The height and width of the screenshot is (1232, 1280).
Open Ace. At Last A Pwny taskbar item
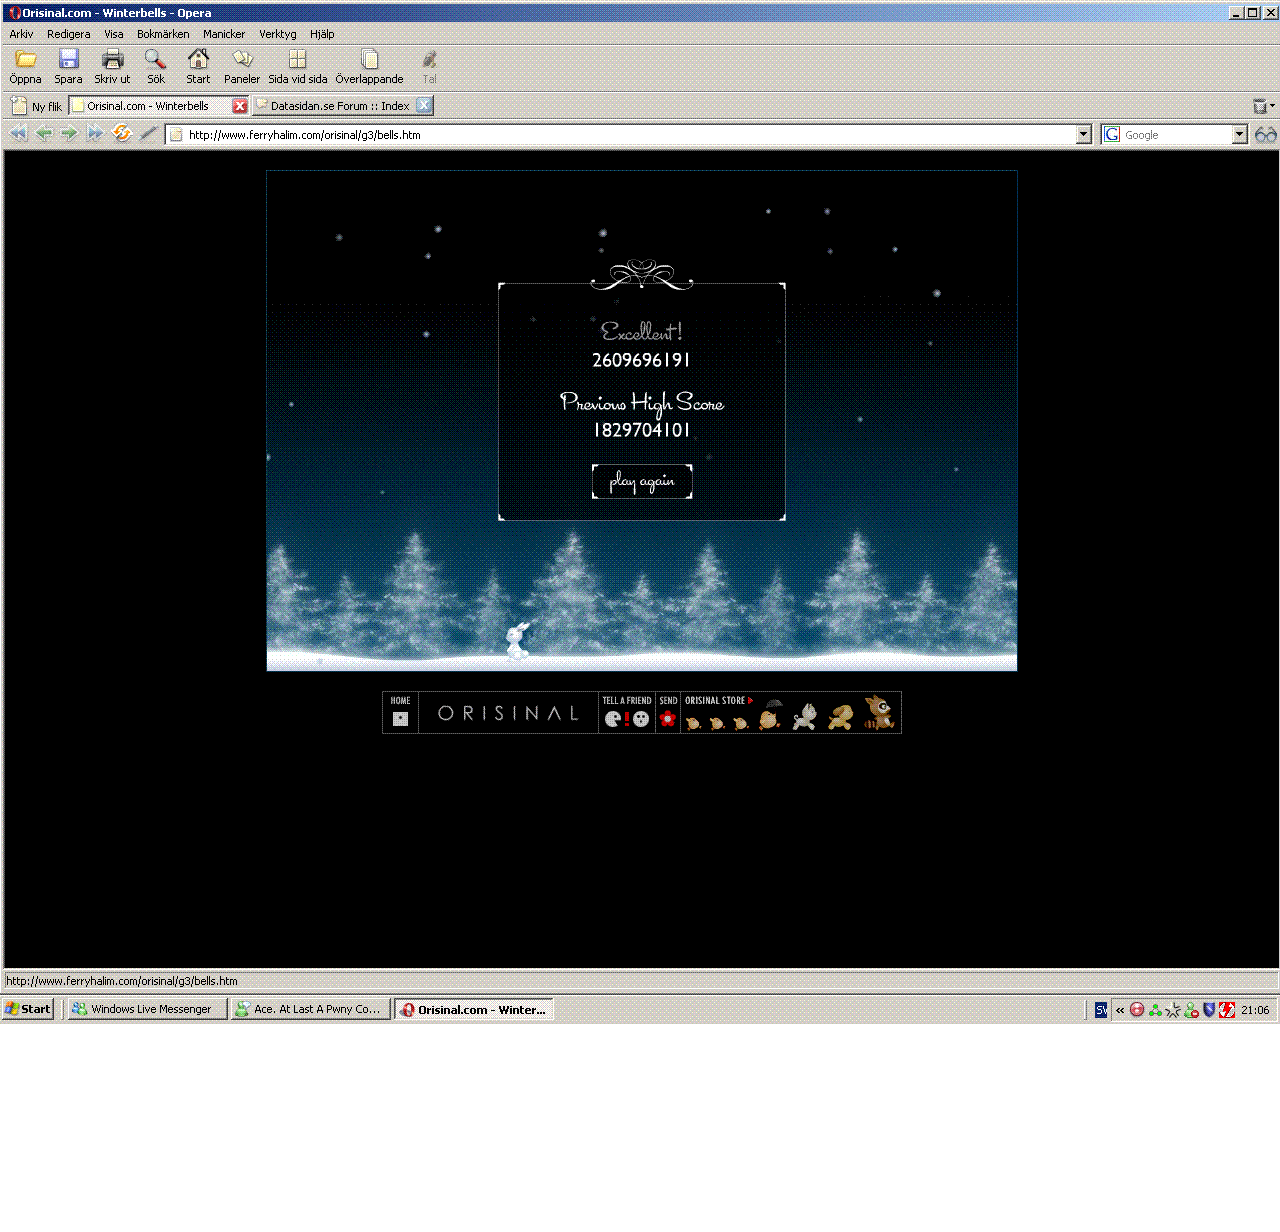tap(310, 1009)
